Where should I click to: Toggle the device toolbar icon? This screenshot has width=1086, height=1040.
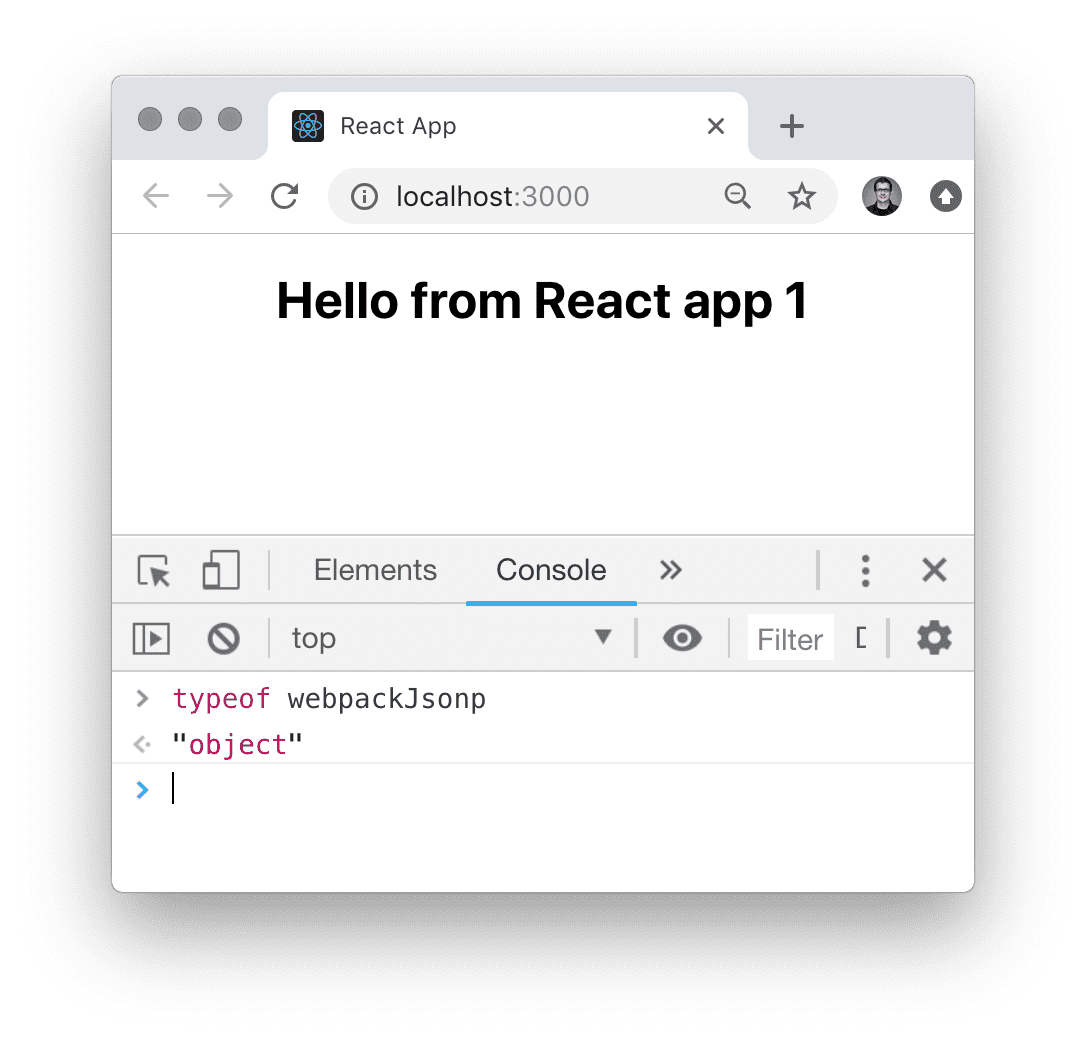point(221,570)
